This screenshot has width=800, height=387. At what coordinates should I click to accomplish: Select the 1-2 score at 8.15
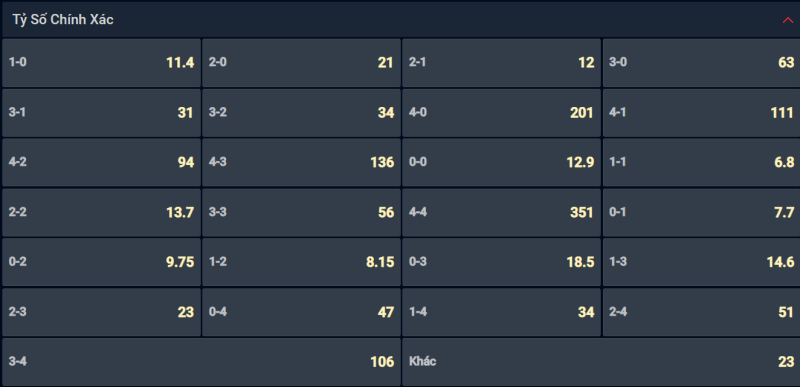[302, 262]
